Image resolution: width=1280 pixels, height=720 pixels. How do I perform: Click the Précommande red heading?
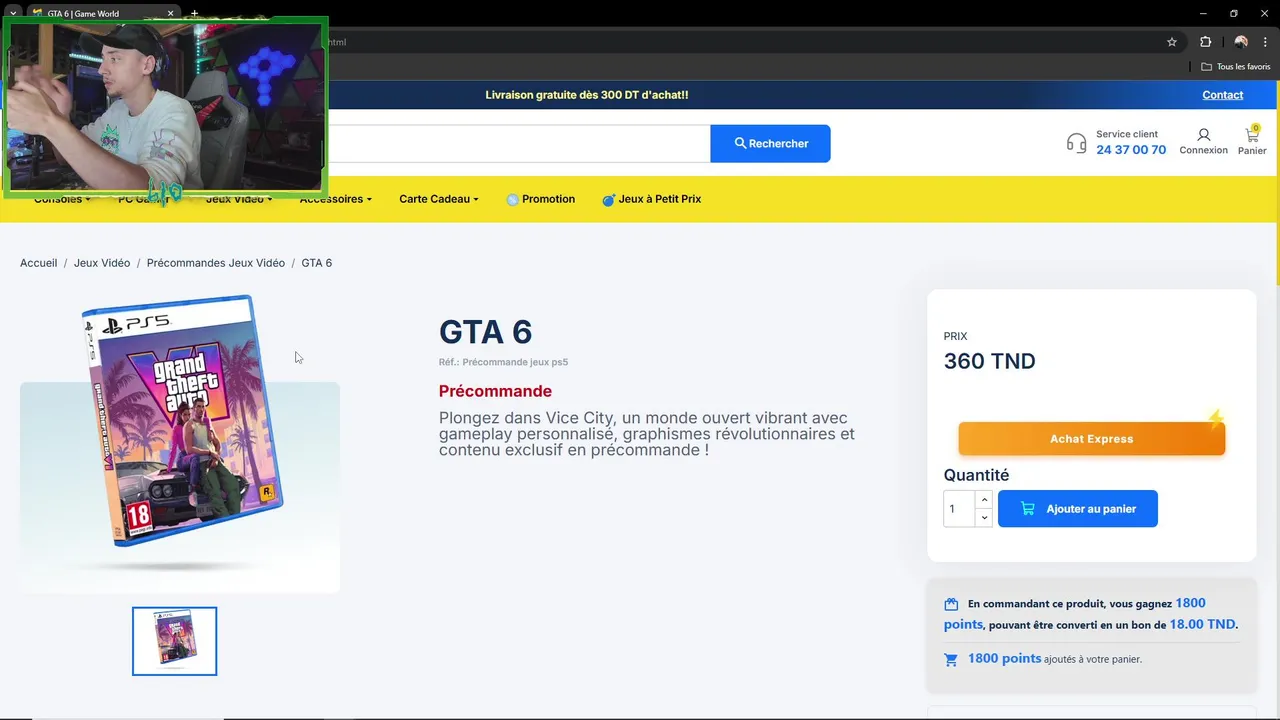click(x=495, y=391)
